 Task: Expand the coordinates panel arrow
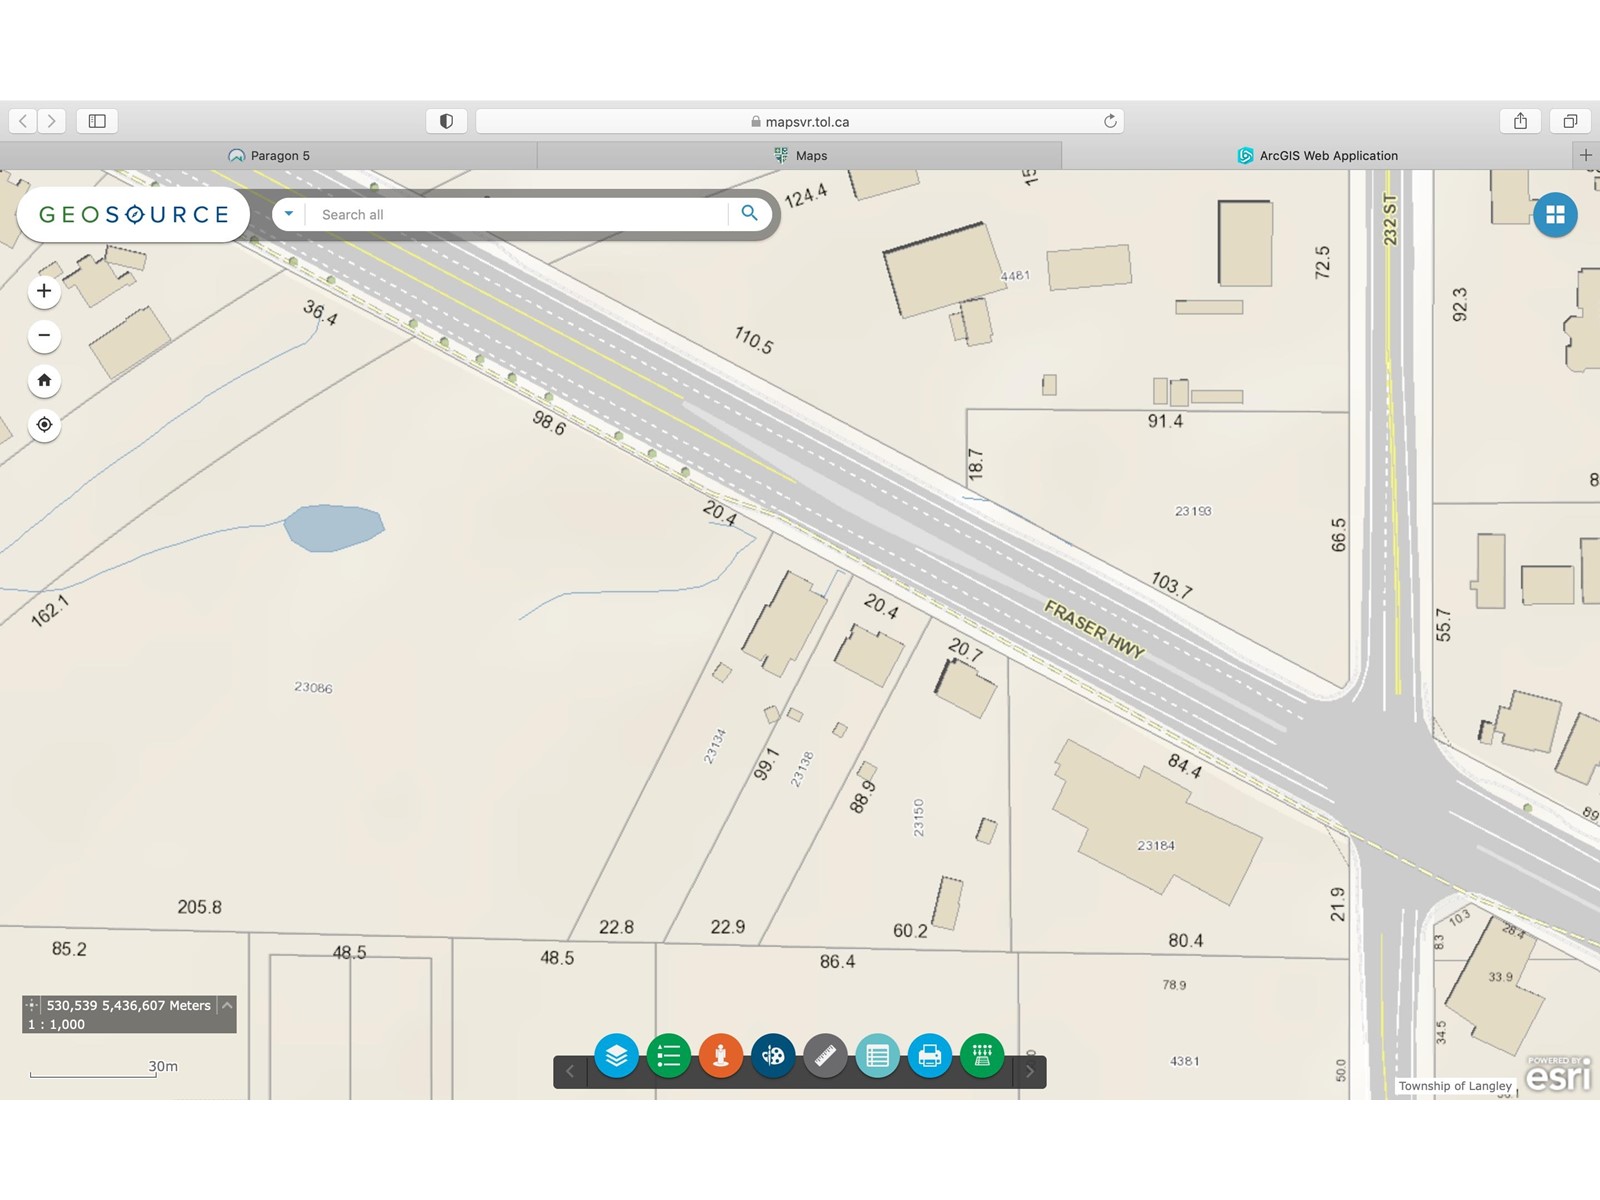coord(227,1005)
